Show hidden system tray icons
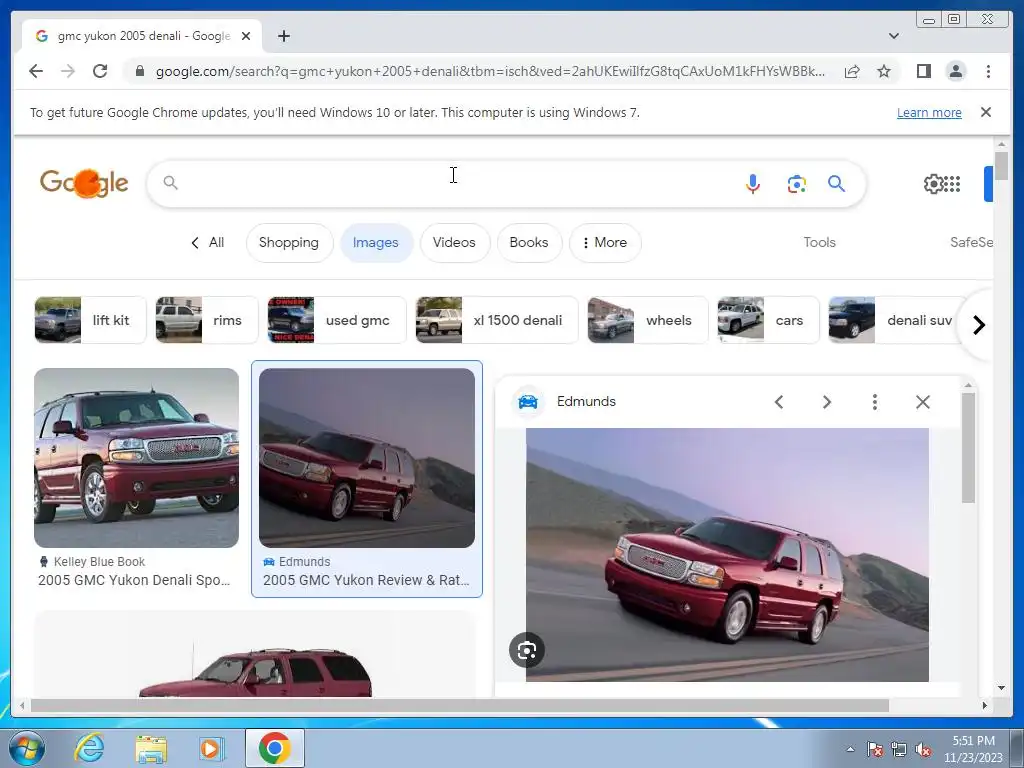This screenshot has height=768, width=1024. [x=850, y=750]
